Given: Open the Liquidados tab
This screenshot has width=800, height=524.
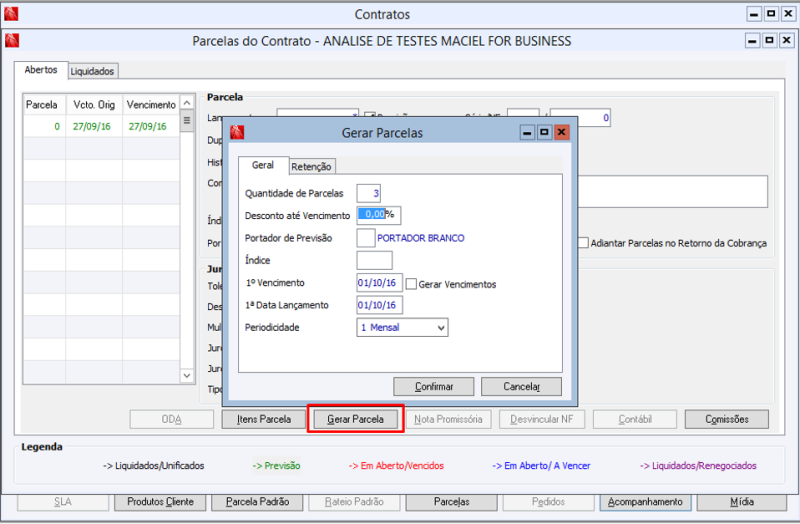Looking at the screenshot, I should (92, 71).
